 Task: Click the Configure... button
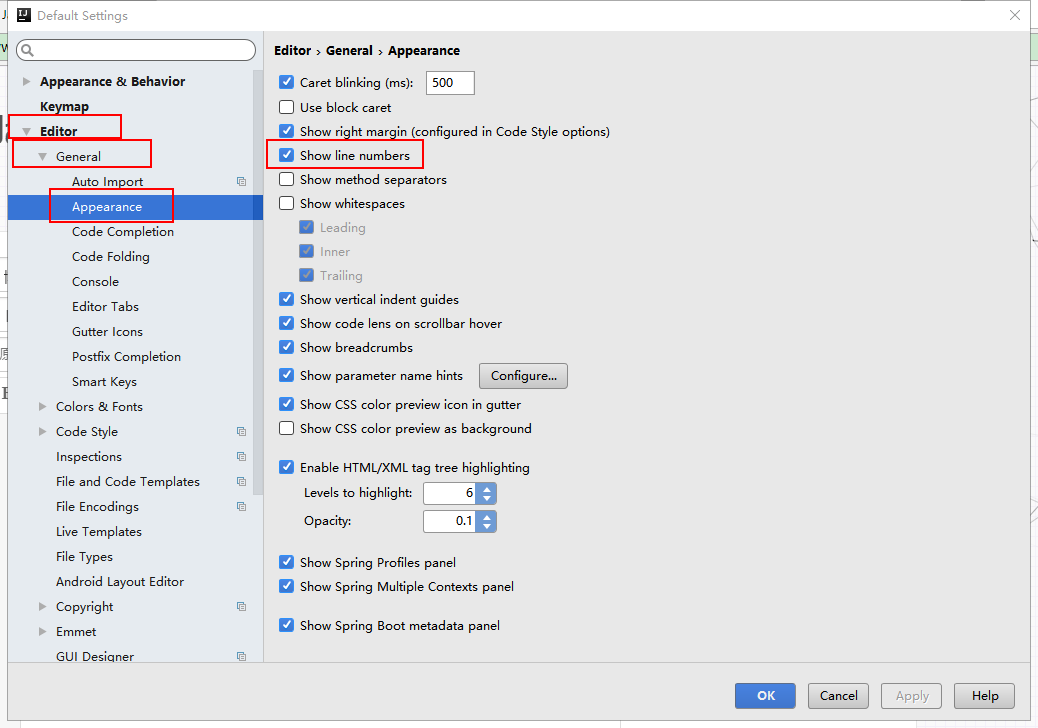523,376
